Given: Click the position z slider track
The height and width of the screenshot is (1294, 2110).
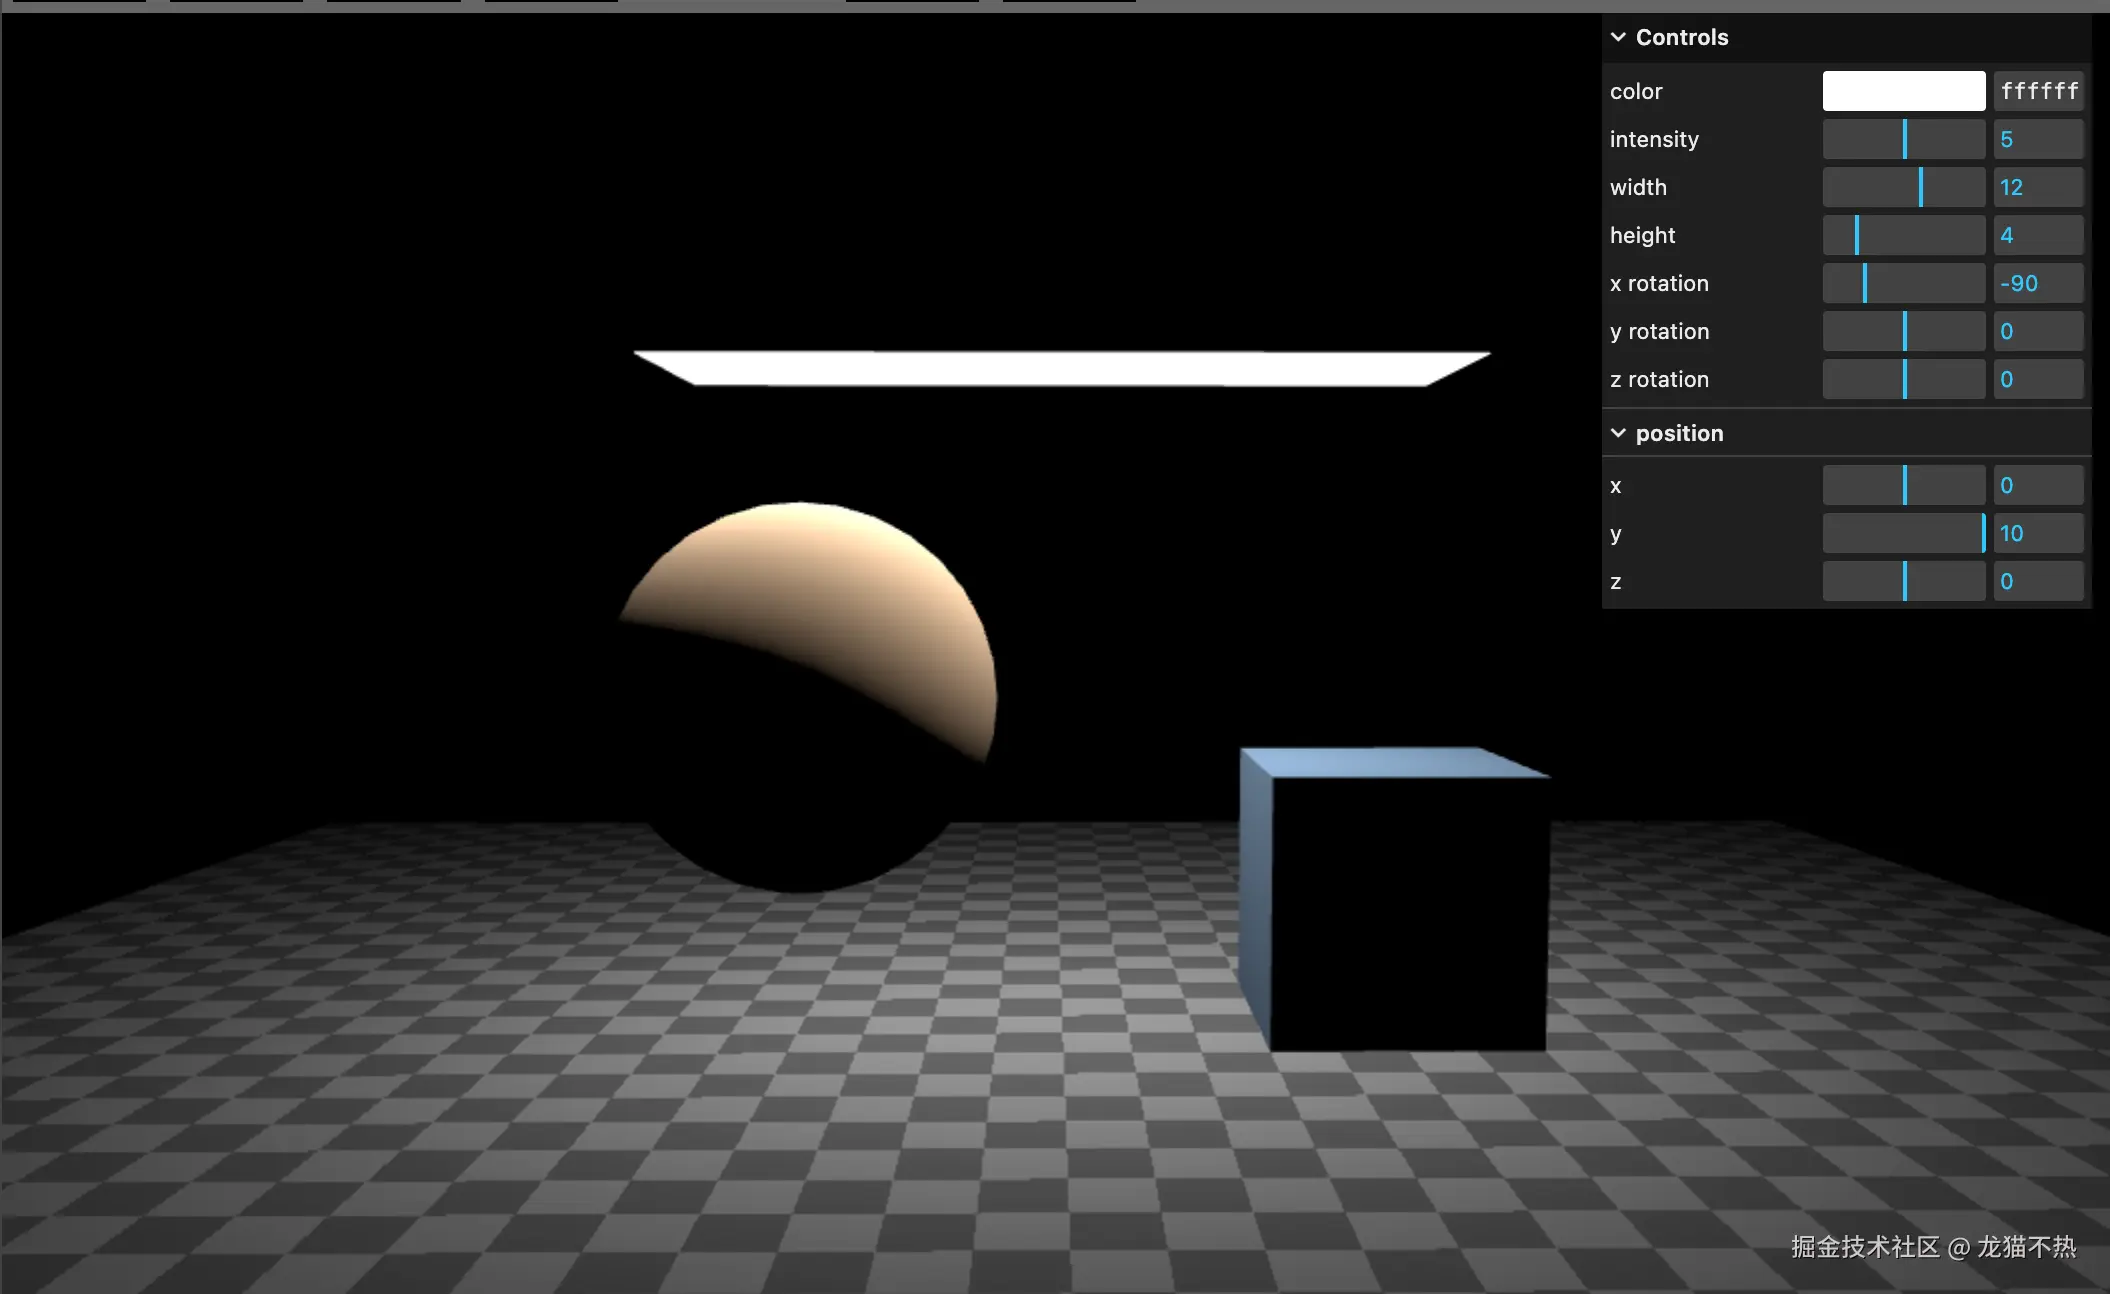Looking at the screenshot, I should tap(1903, 581).
